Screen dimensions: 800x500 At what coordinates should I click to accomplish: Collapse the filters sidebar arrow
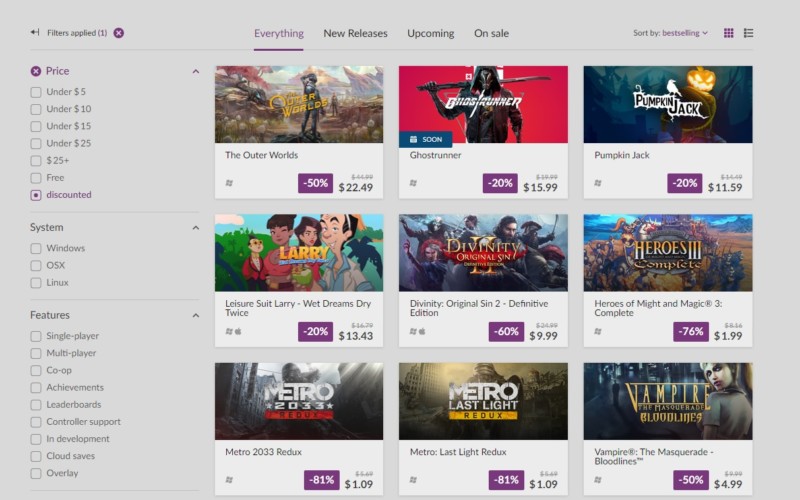35,33
